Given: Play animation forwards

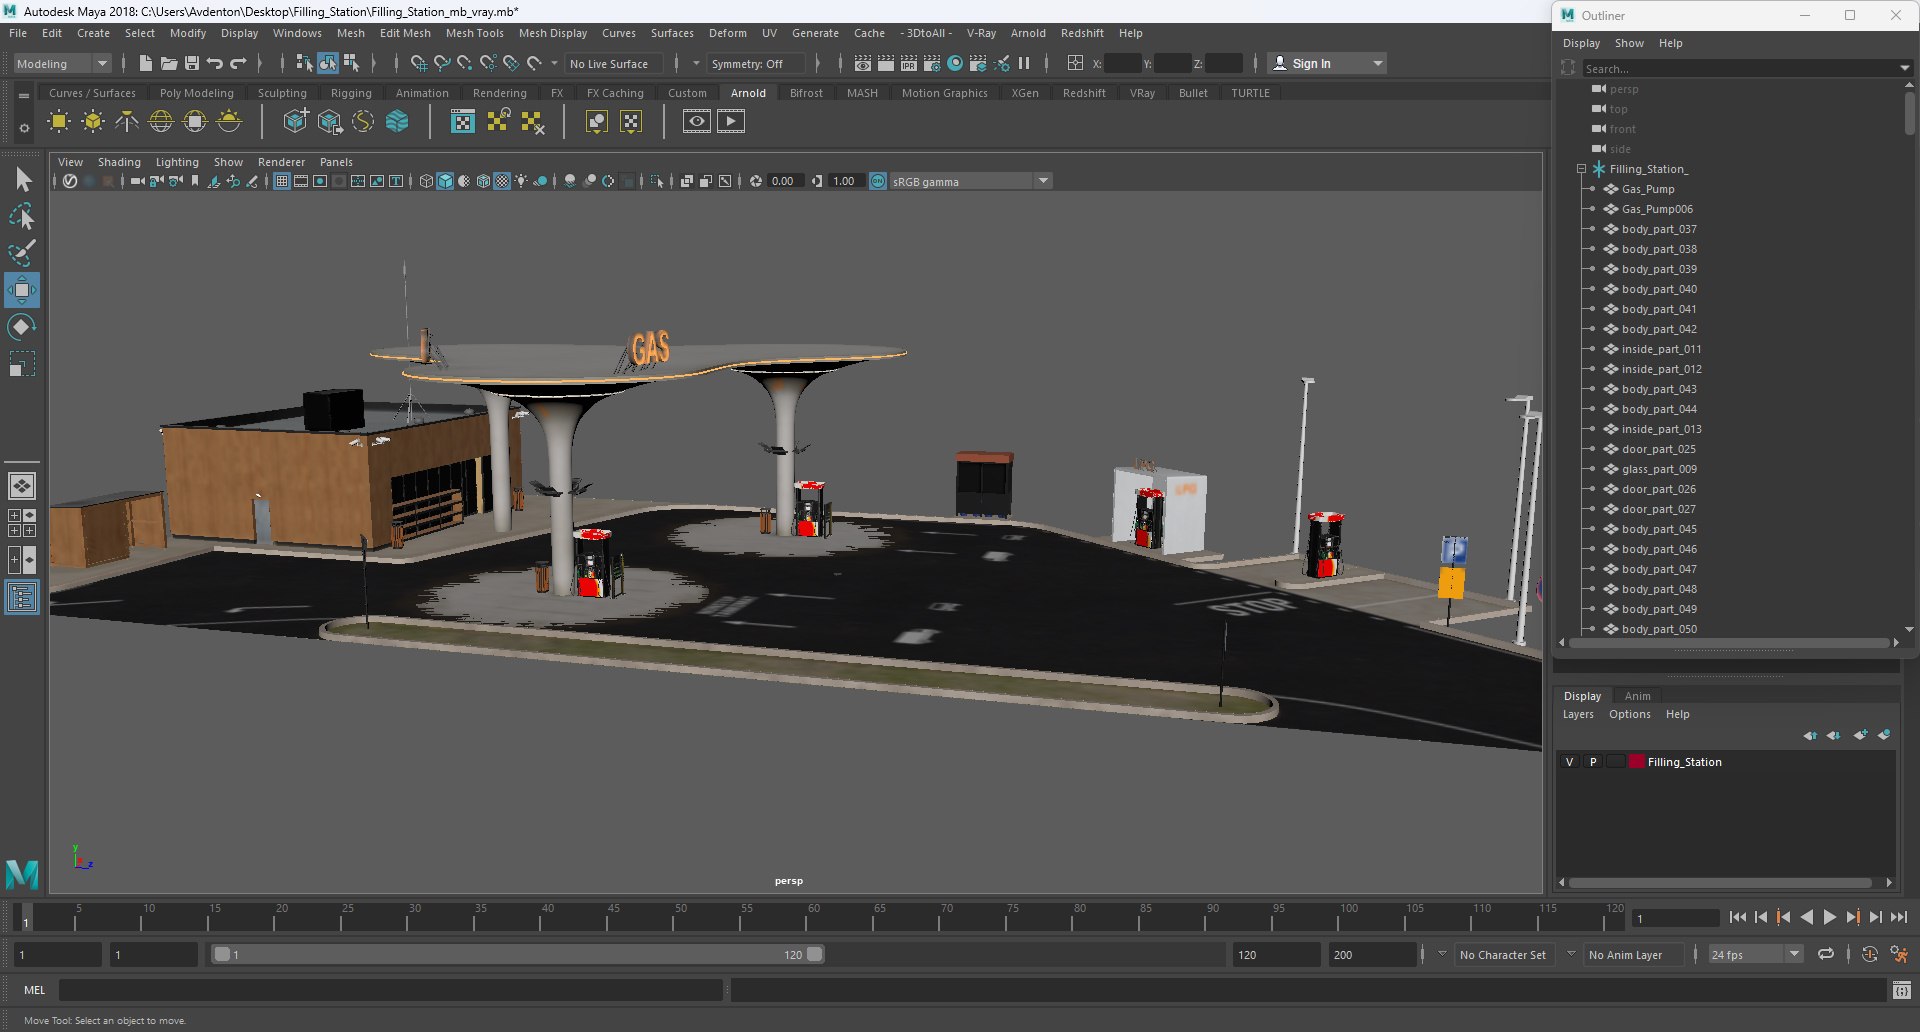Looking at the screenshot, I should [1829, 917].
